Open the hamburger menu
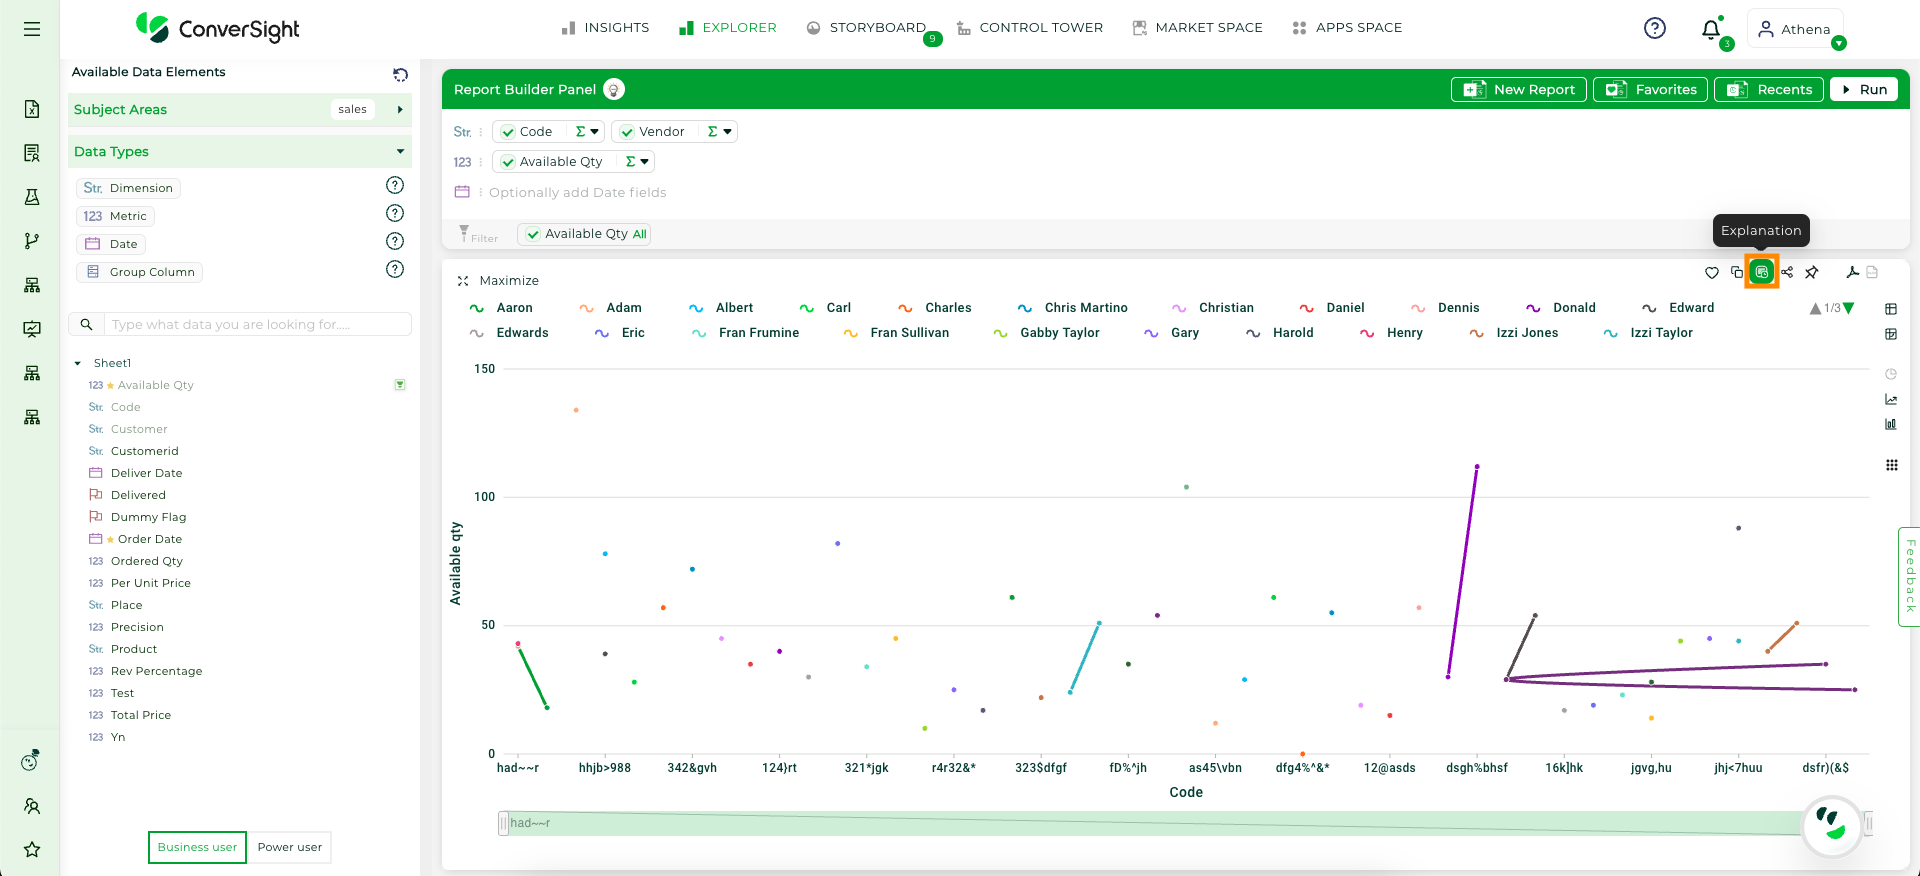The image size is (1920, 876). pyautogui.click(x=32, y=29)
